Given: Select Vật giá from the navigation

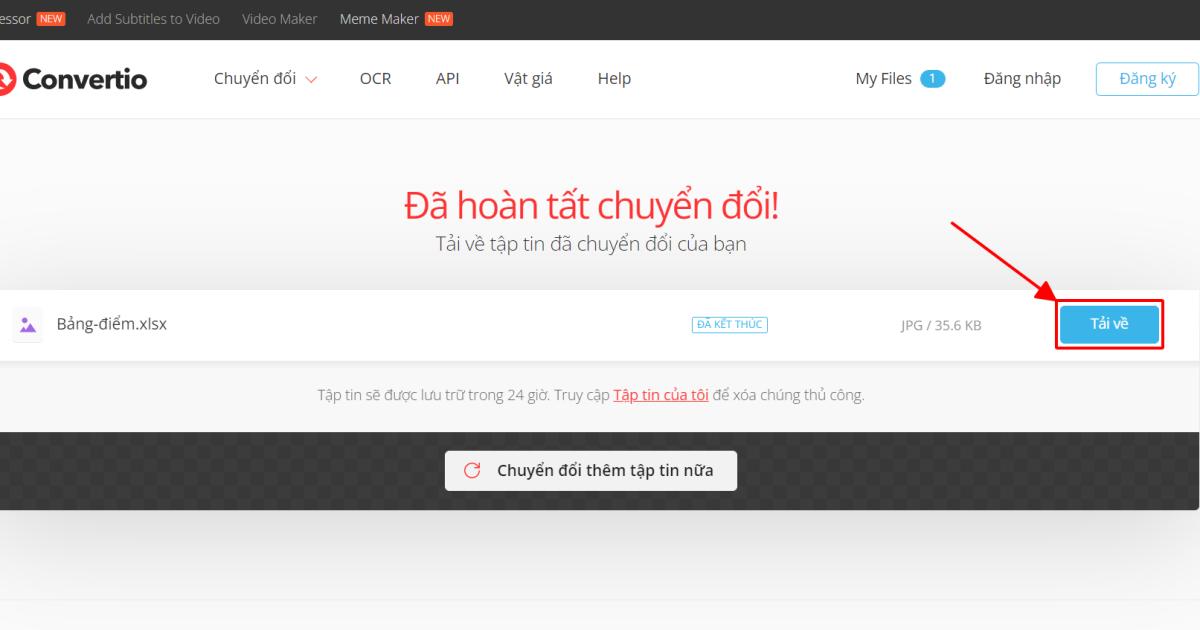Looking at the screenshot, I should (x=527, y=78).
